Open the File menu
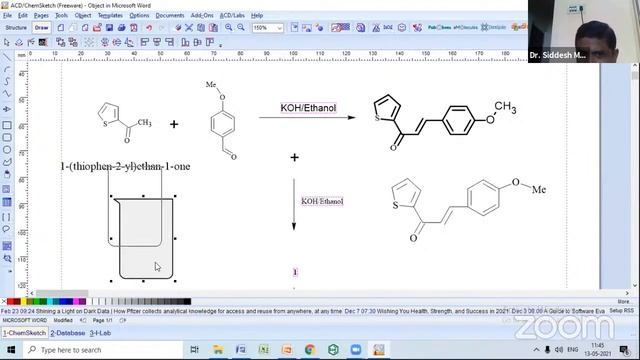640x360 pixels. pos(7,16)
